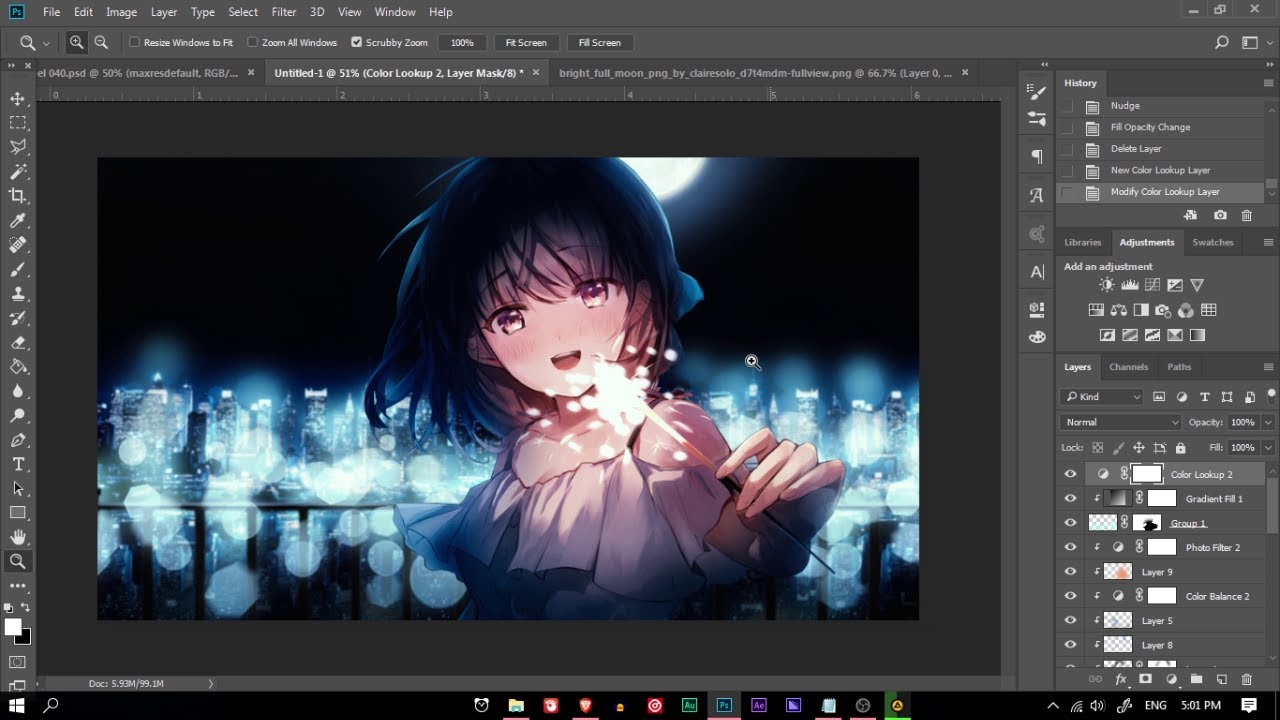Select the Clone Stamp tool

[x=18, y=294]
